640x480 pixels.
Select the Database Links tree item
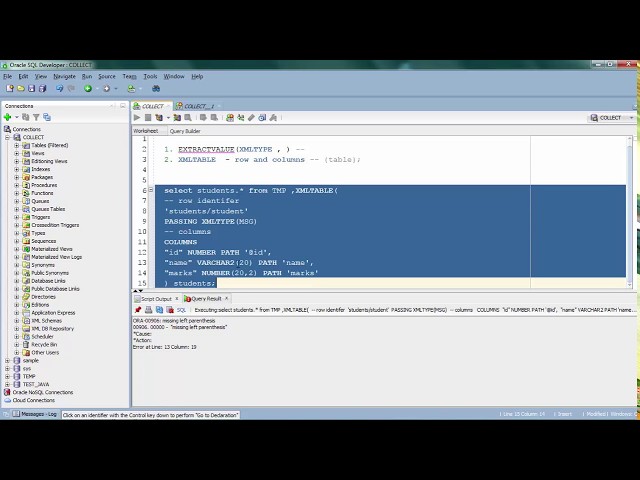(48, 281)
